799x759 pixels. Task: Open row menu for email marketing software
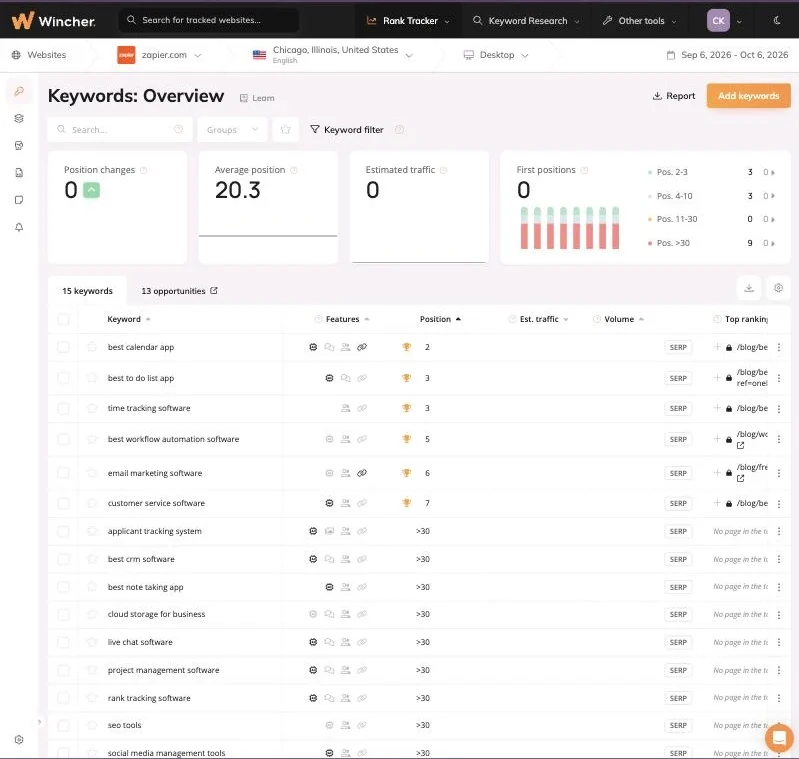coord(779,473)
